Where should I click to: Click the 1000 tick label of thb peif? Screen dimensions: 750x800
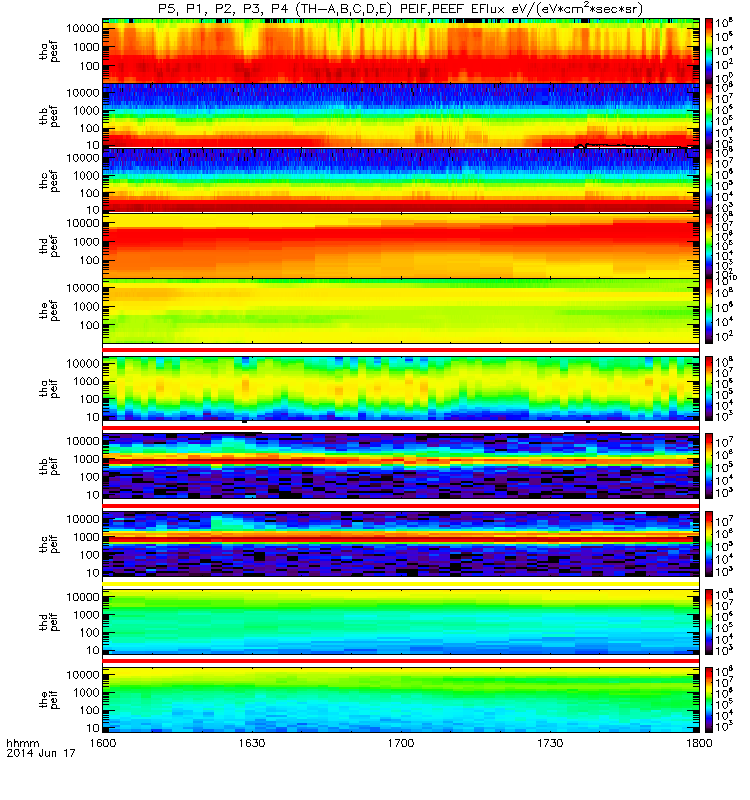pos(86,459)
